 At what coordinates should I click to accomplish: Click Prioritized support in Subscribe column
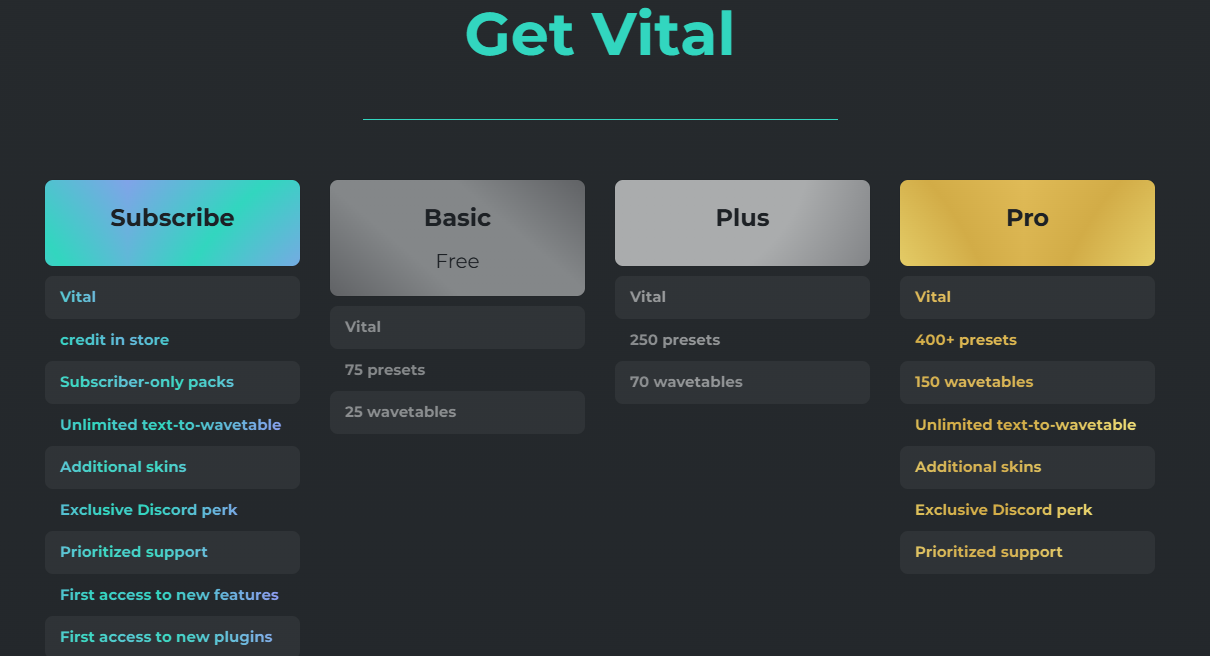(x=172, y=552)
